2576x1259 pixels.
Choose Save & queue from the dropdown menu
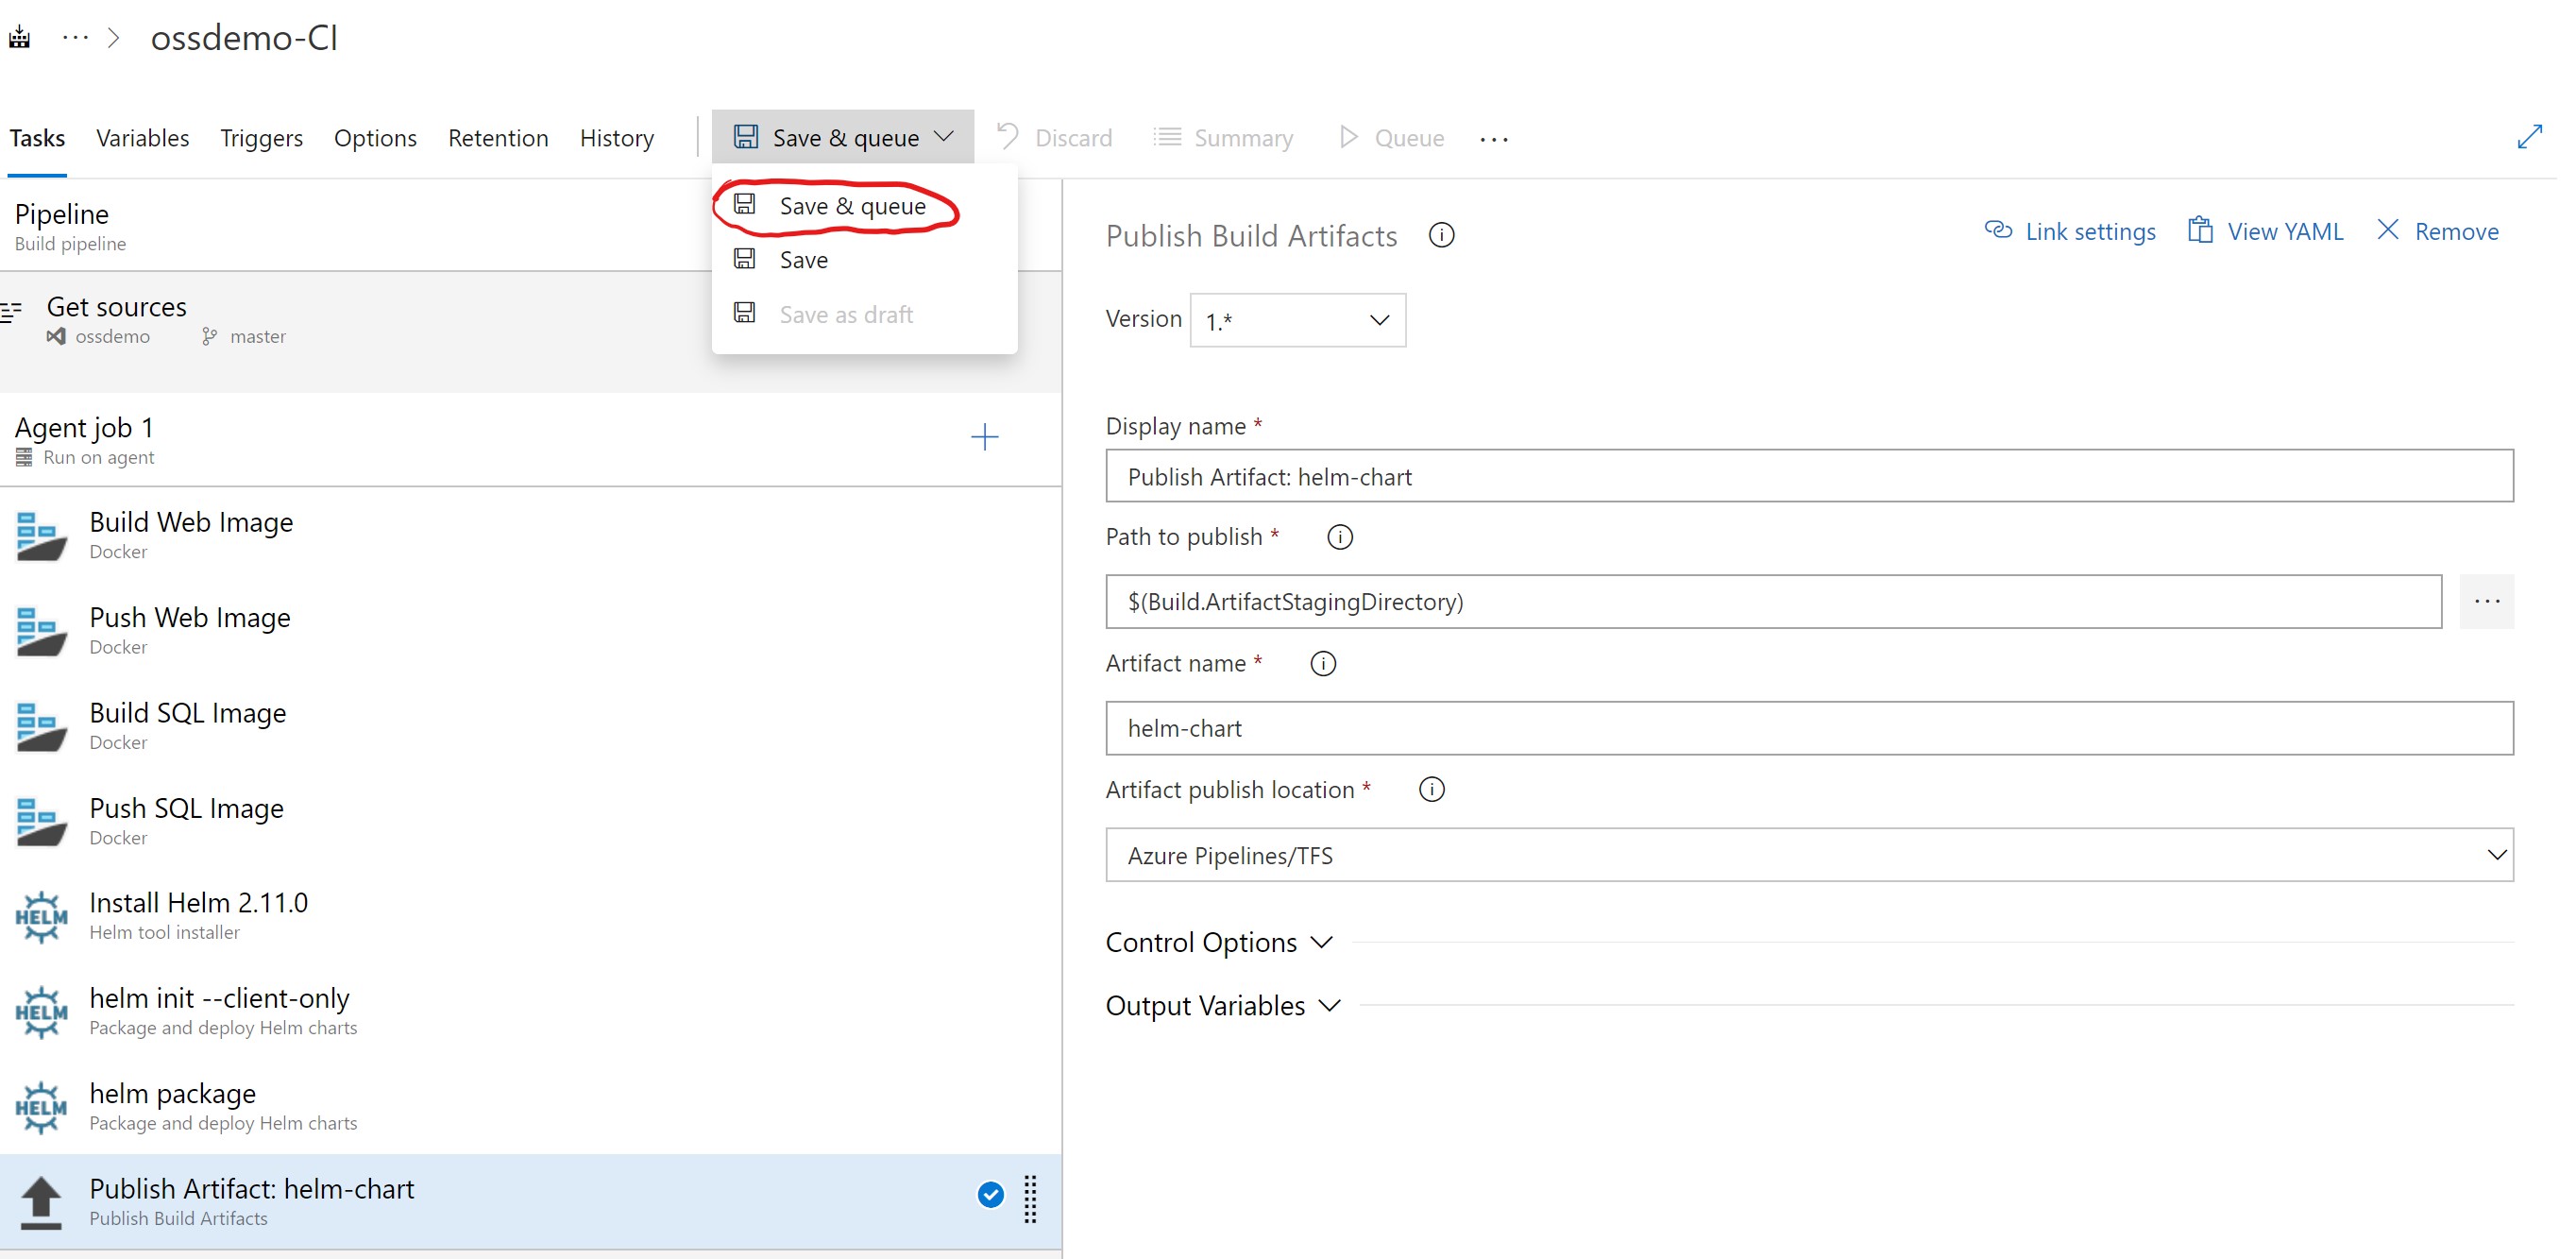tap(851, 206)
